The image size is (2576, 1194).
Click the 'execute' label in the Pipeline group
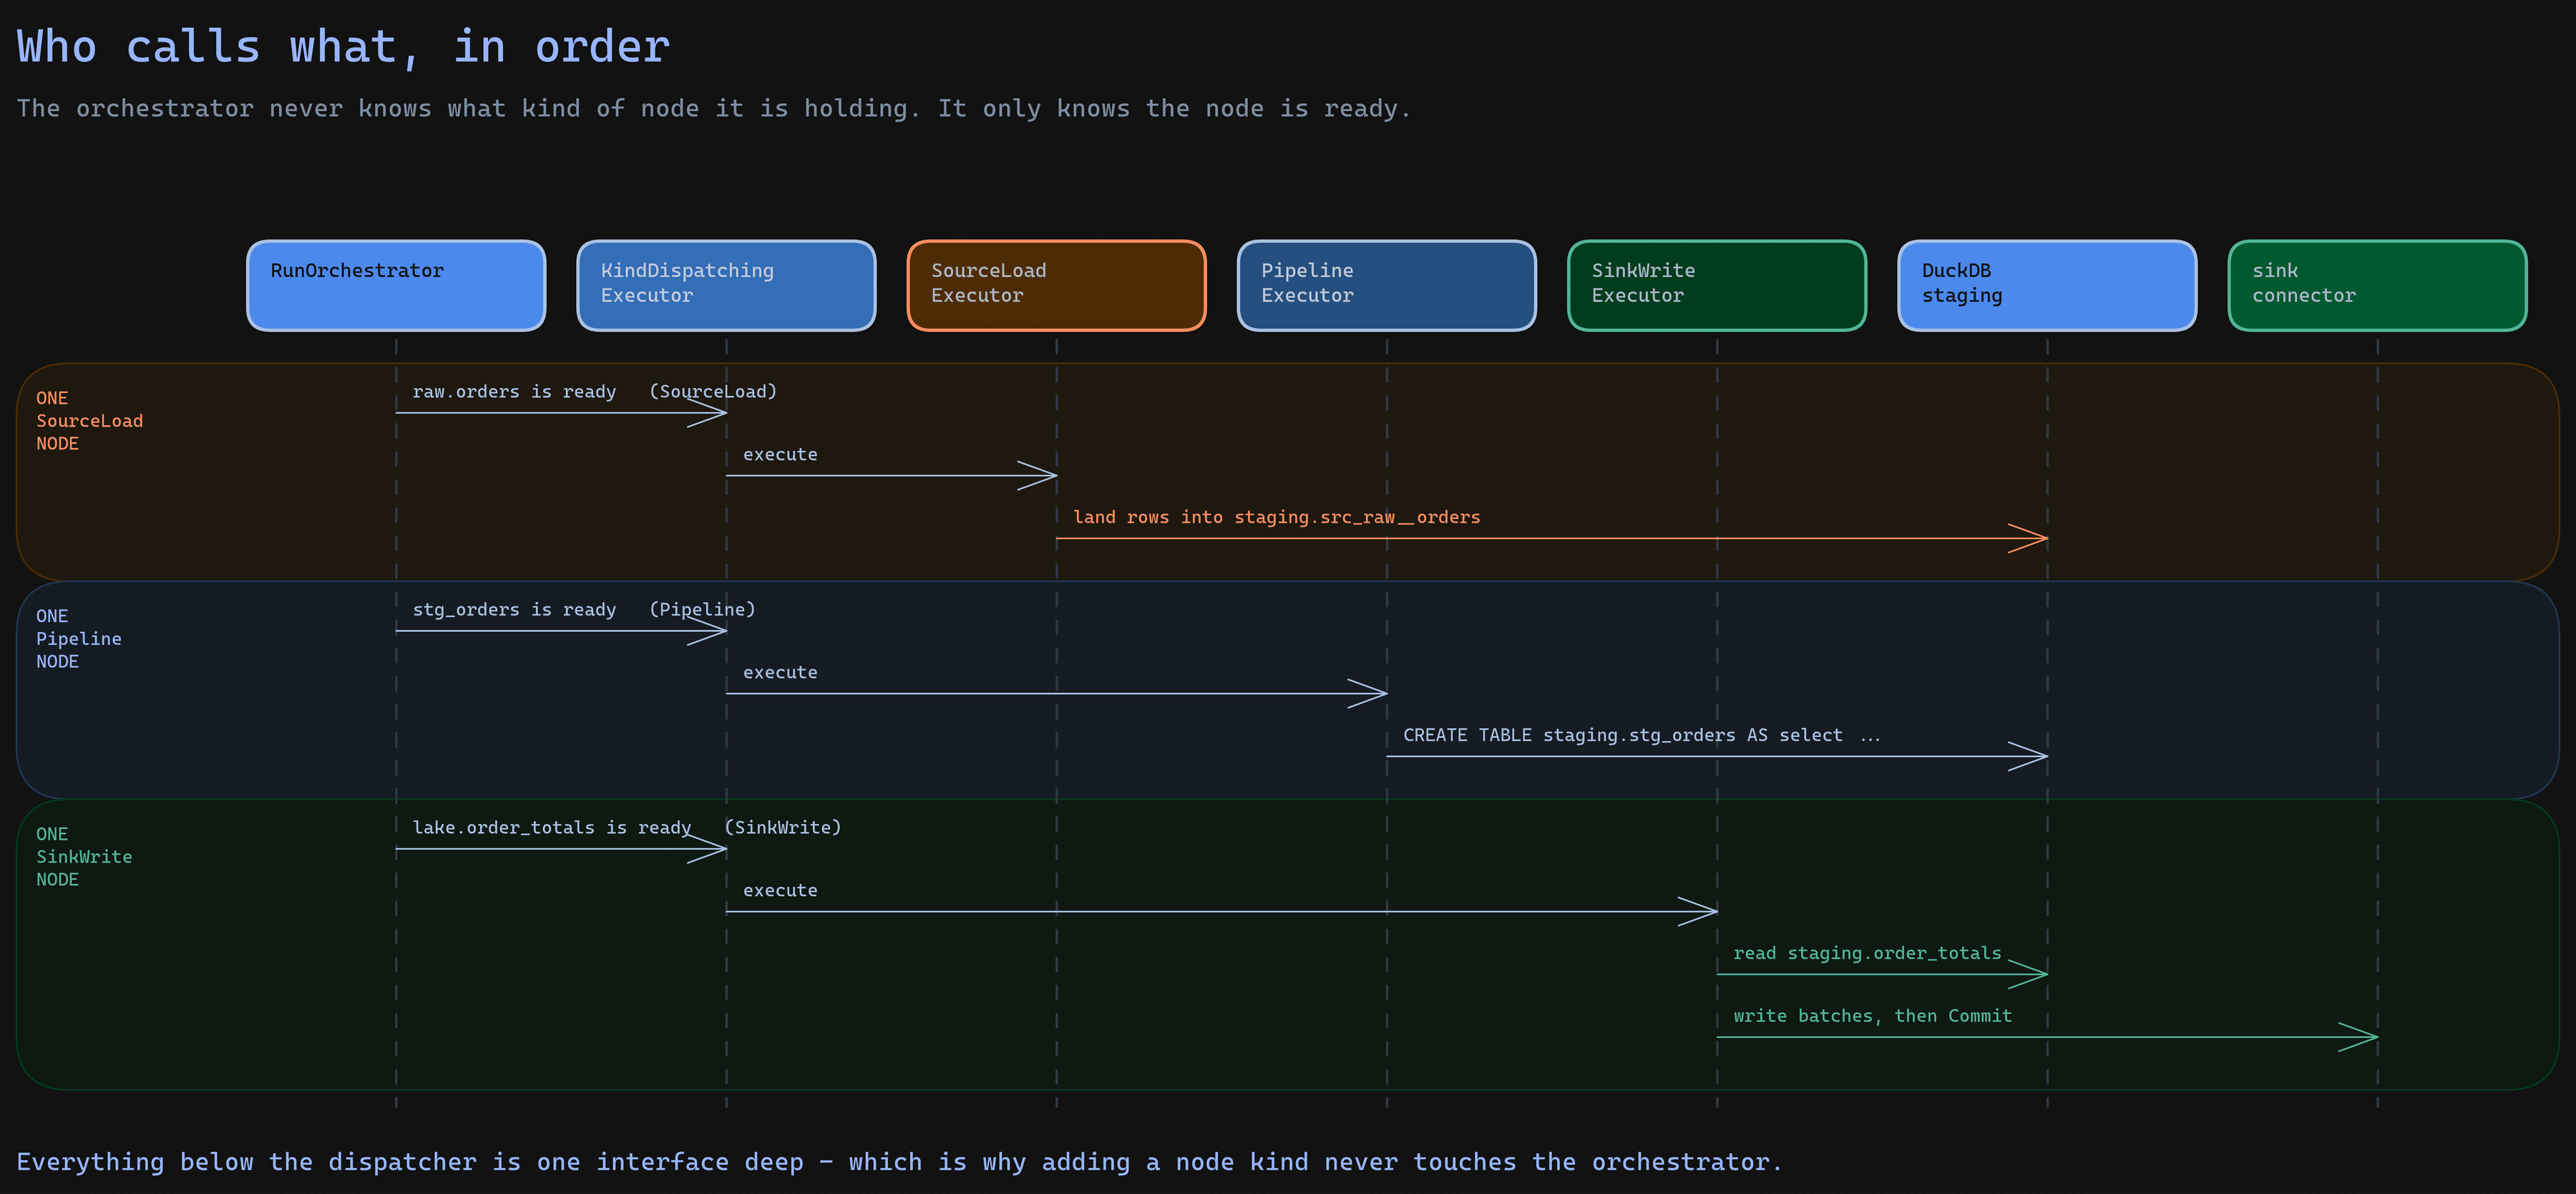(780, 673)
